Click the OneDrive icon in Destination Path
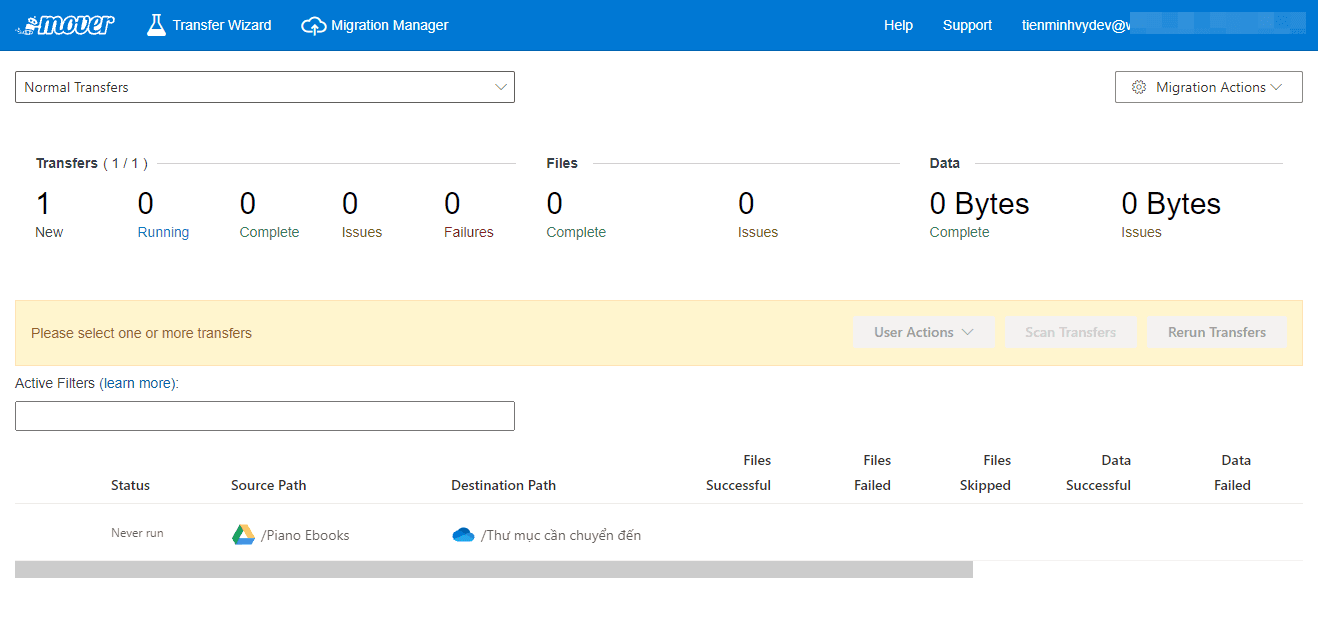Viewport: 1318px width, 628px height. tap(463, 535)
